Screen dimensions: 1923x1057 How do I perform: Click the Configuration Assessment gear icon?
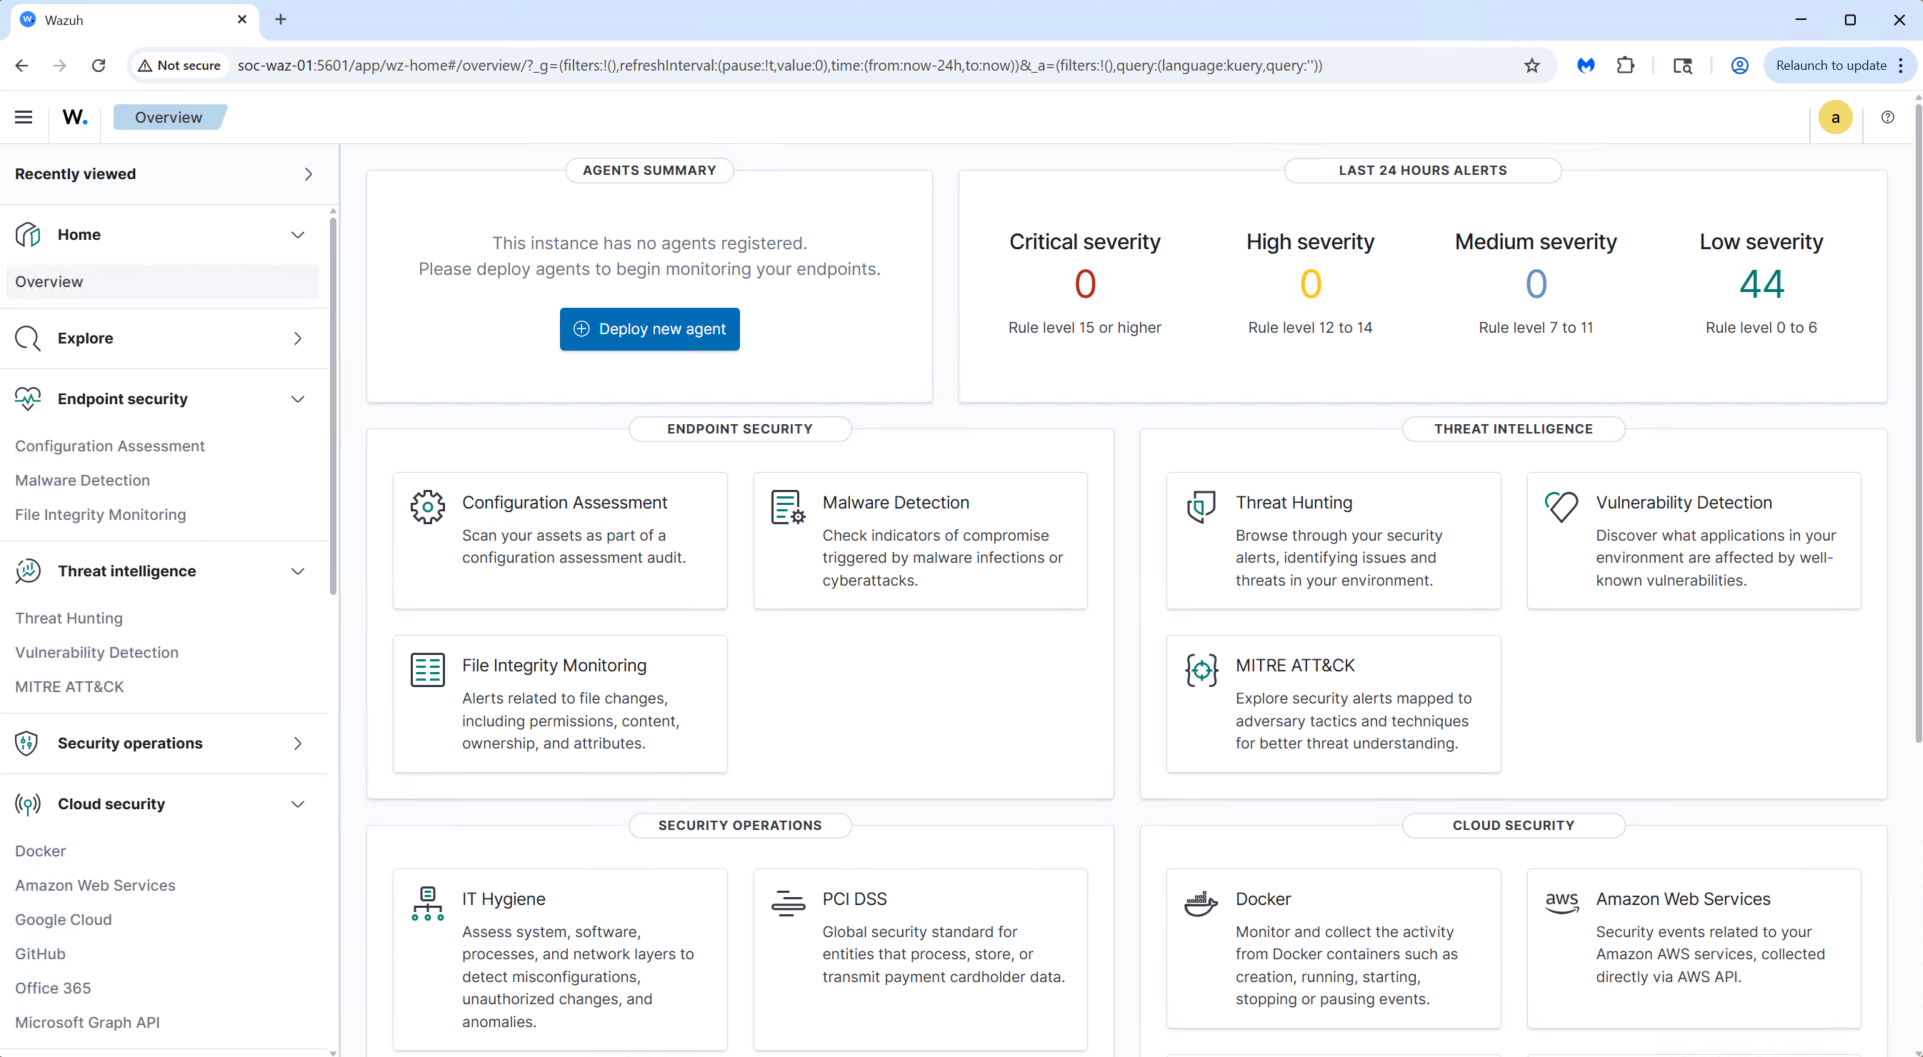[x=427, y=507]
